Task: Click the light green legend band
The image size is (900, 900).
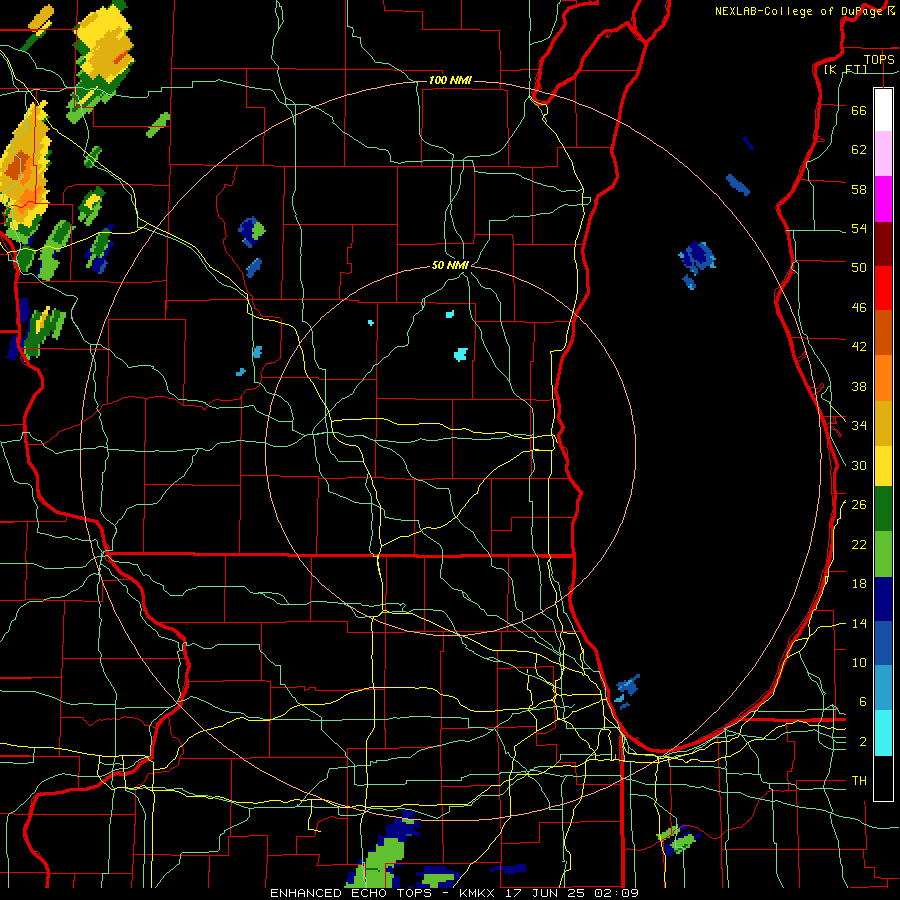Action: pyautogui.click(x=883, y=553)
